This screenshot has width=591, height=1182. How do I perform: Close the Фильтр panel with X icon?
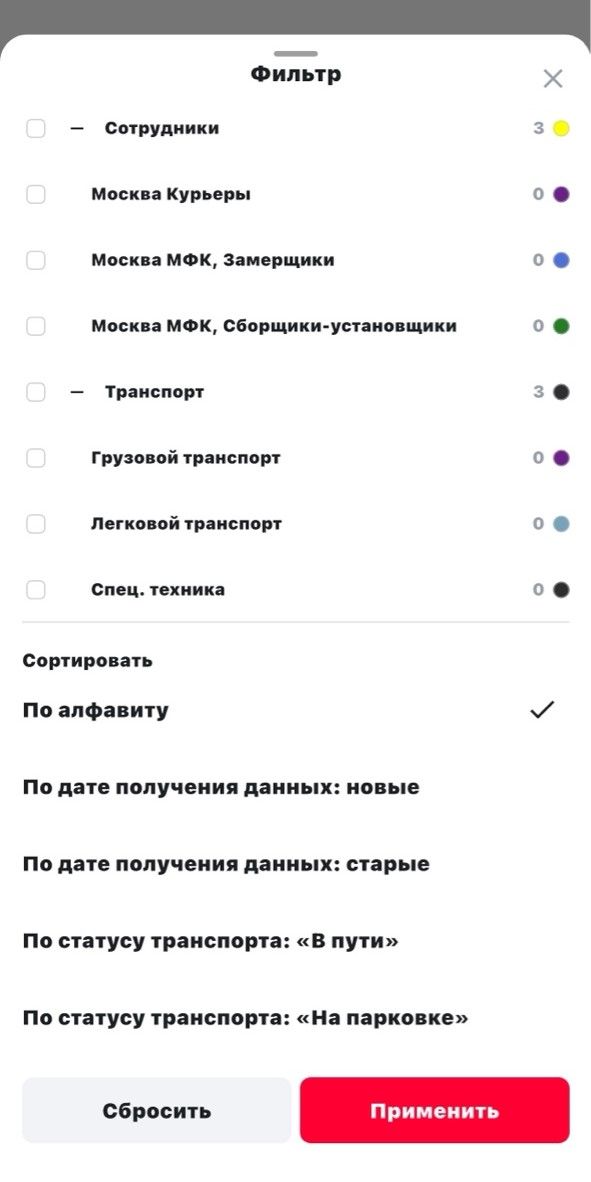point(553,78)
